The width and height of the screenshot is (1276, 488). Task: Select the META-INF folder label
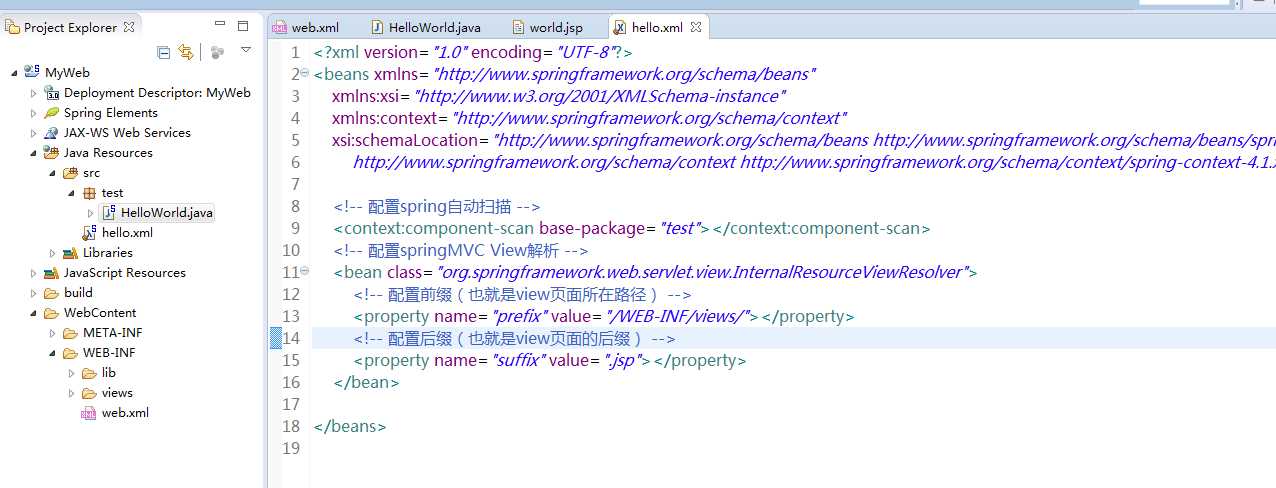click(x=112, y=332)
